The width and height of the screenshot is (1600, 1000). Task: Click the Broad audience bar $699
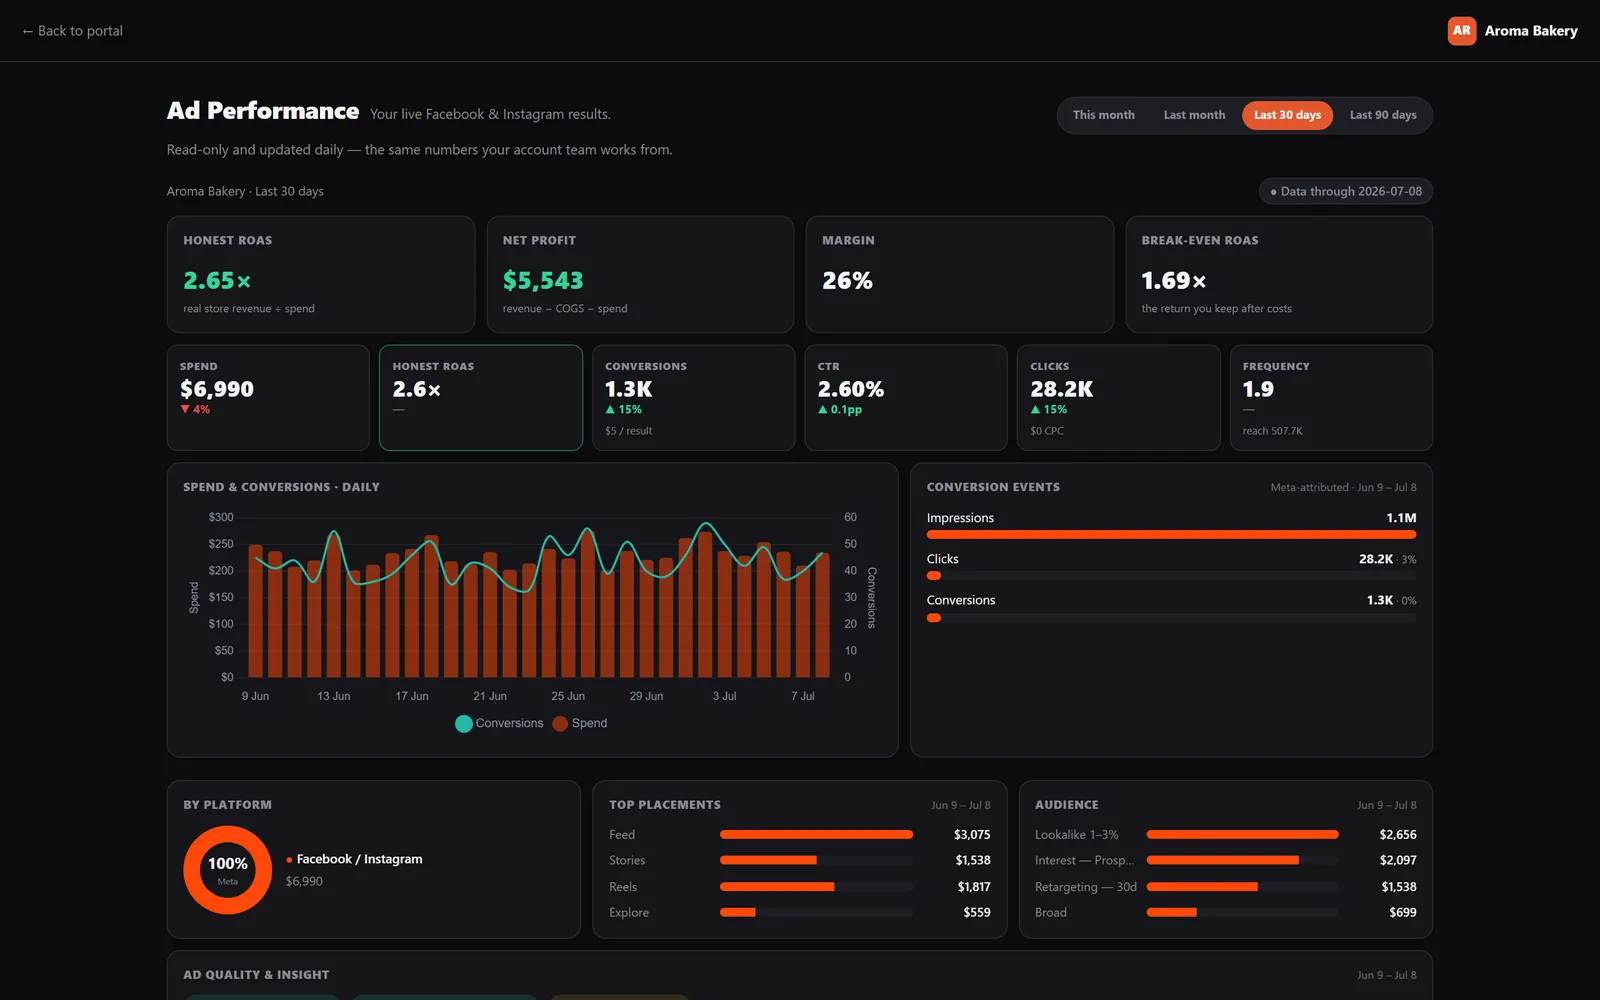coord(1242,913)
